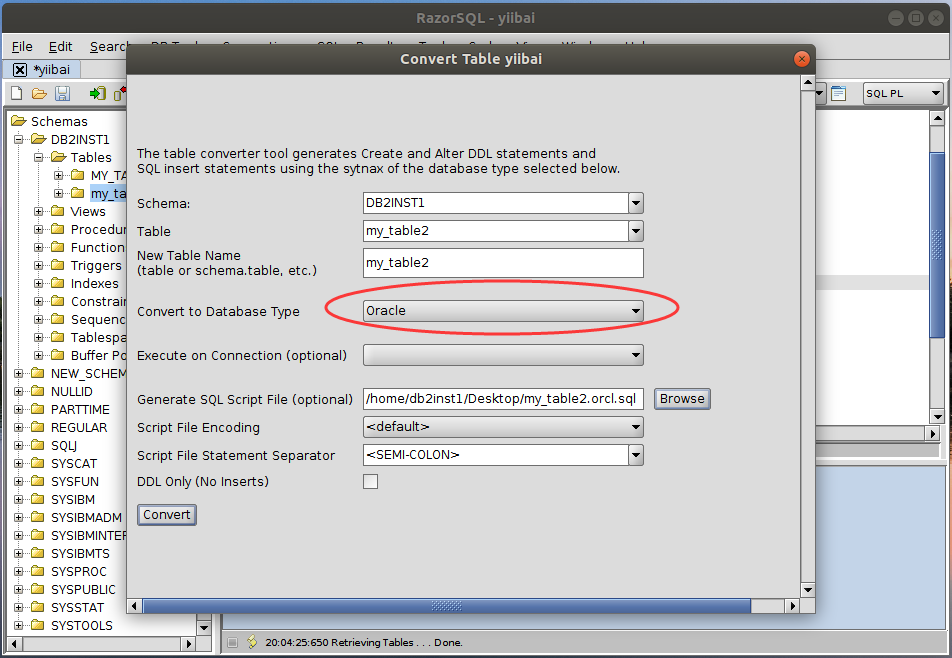Open the Edit menu

tap(60, 46)
